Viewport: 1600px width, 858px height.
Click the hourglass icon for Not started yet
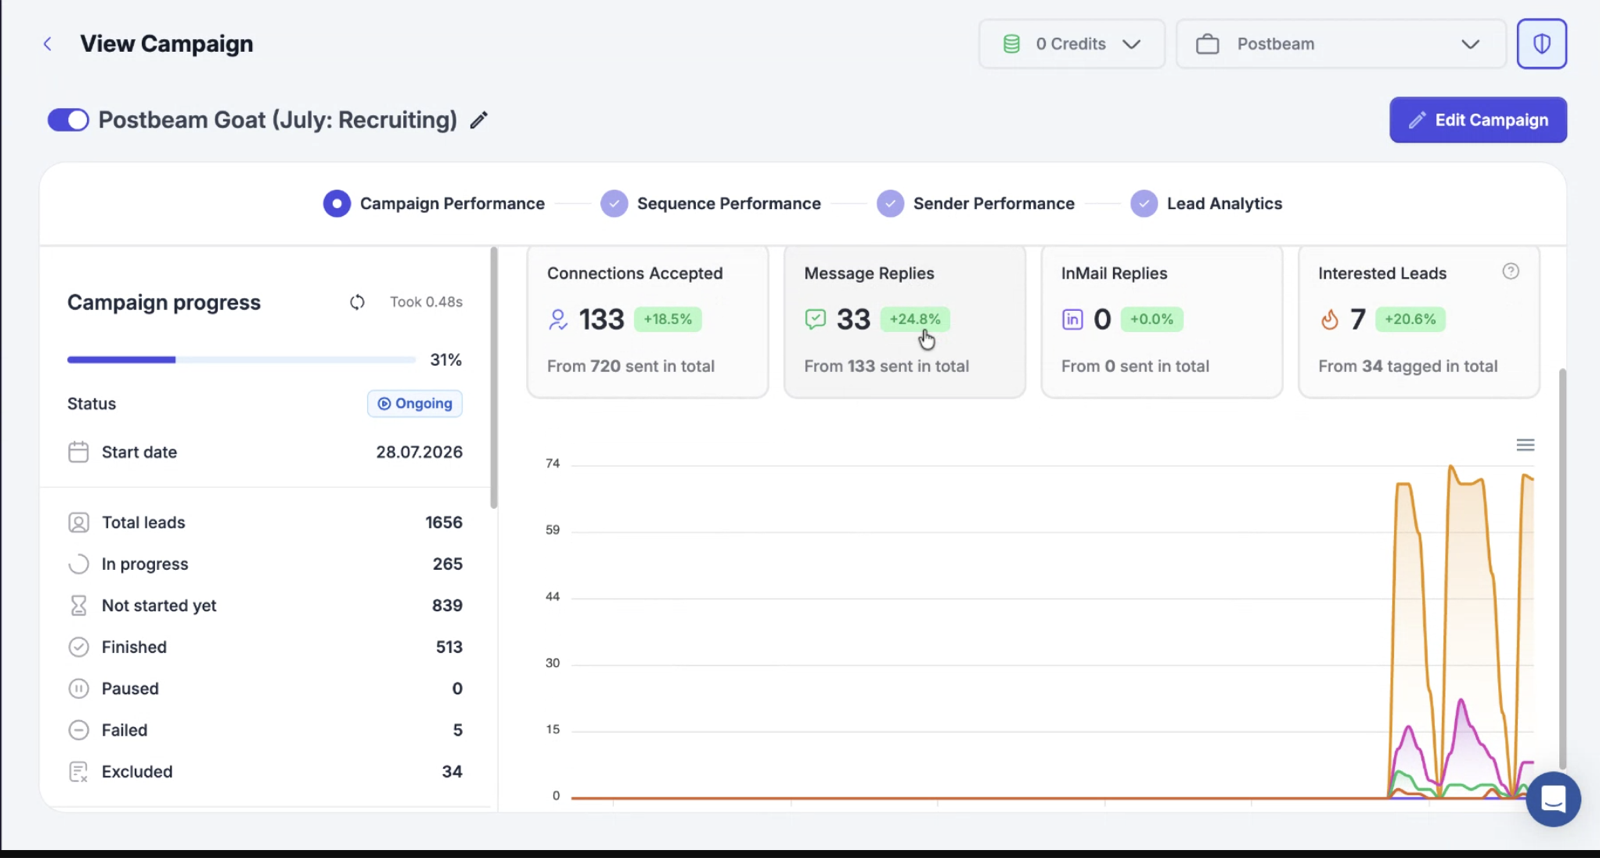tap(78, 606)
